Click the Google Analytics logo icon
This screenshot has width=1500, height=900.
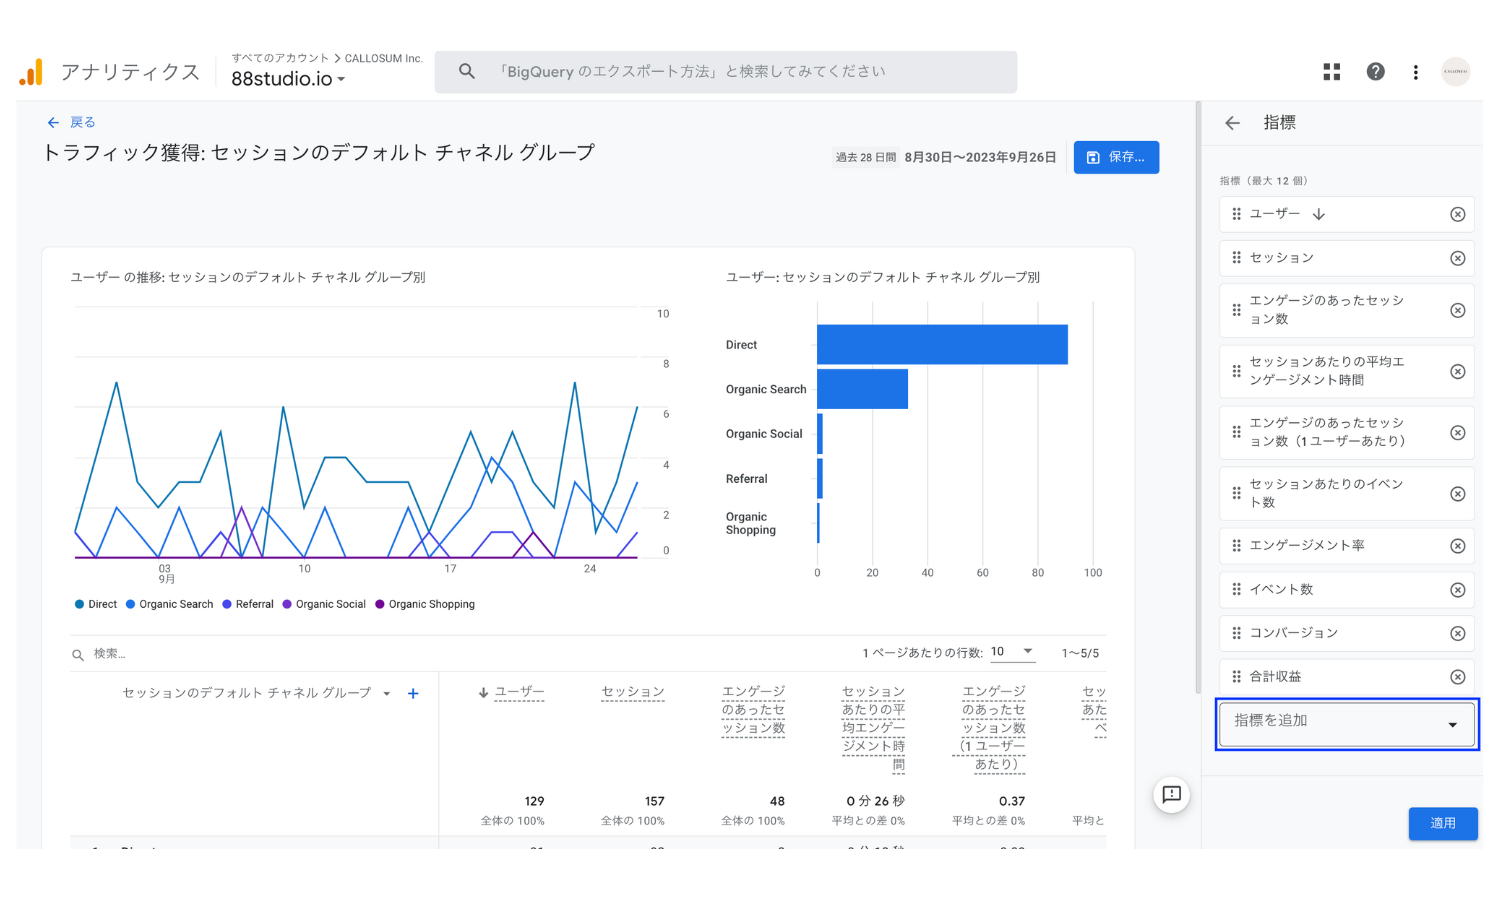pos(33,71)
